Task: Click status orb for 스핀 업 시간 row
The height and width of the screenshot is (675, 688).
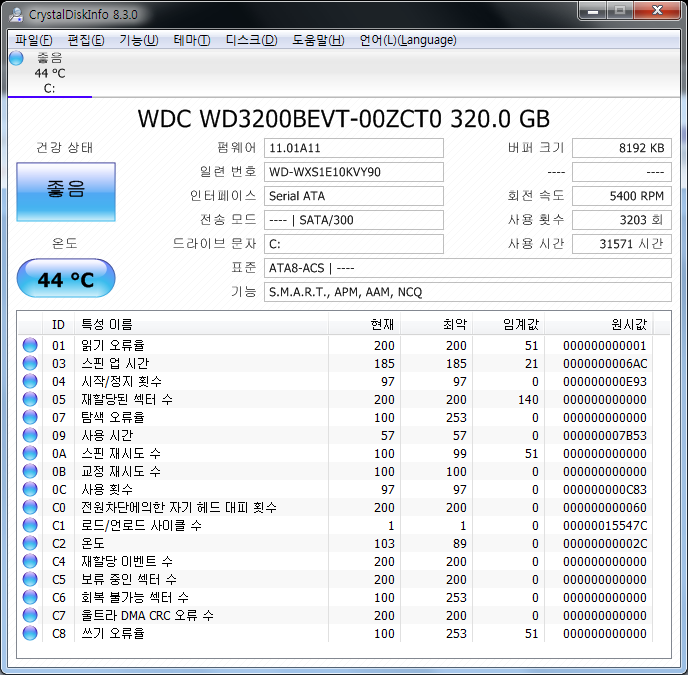Action: pos(30,364)
